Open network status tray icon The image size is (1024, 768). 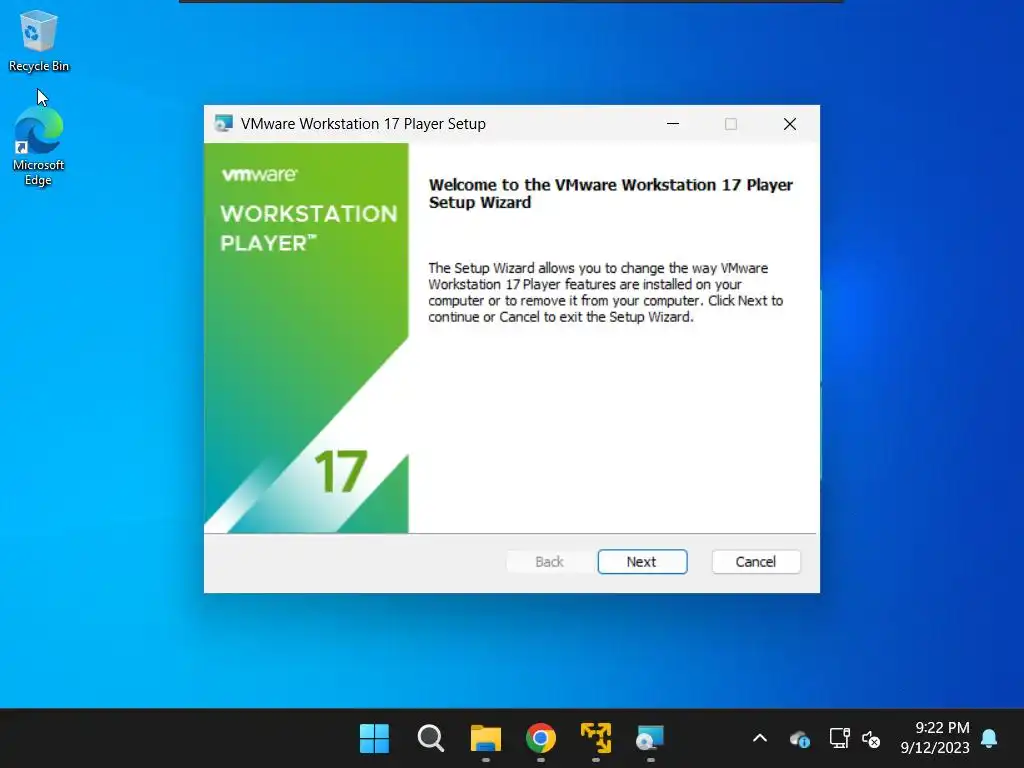839,739
